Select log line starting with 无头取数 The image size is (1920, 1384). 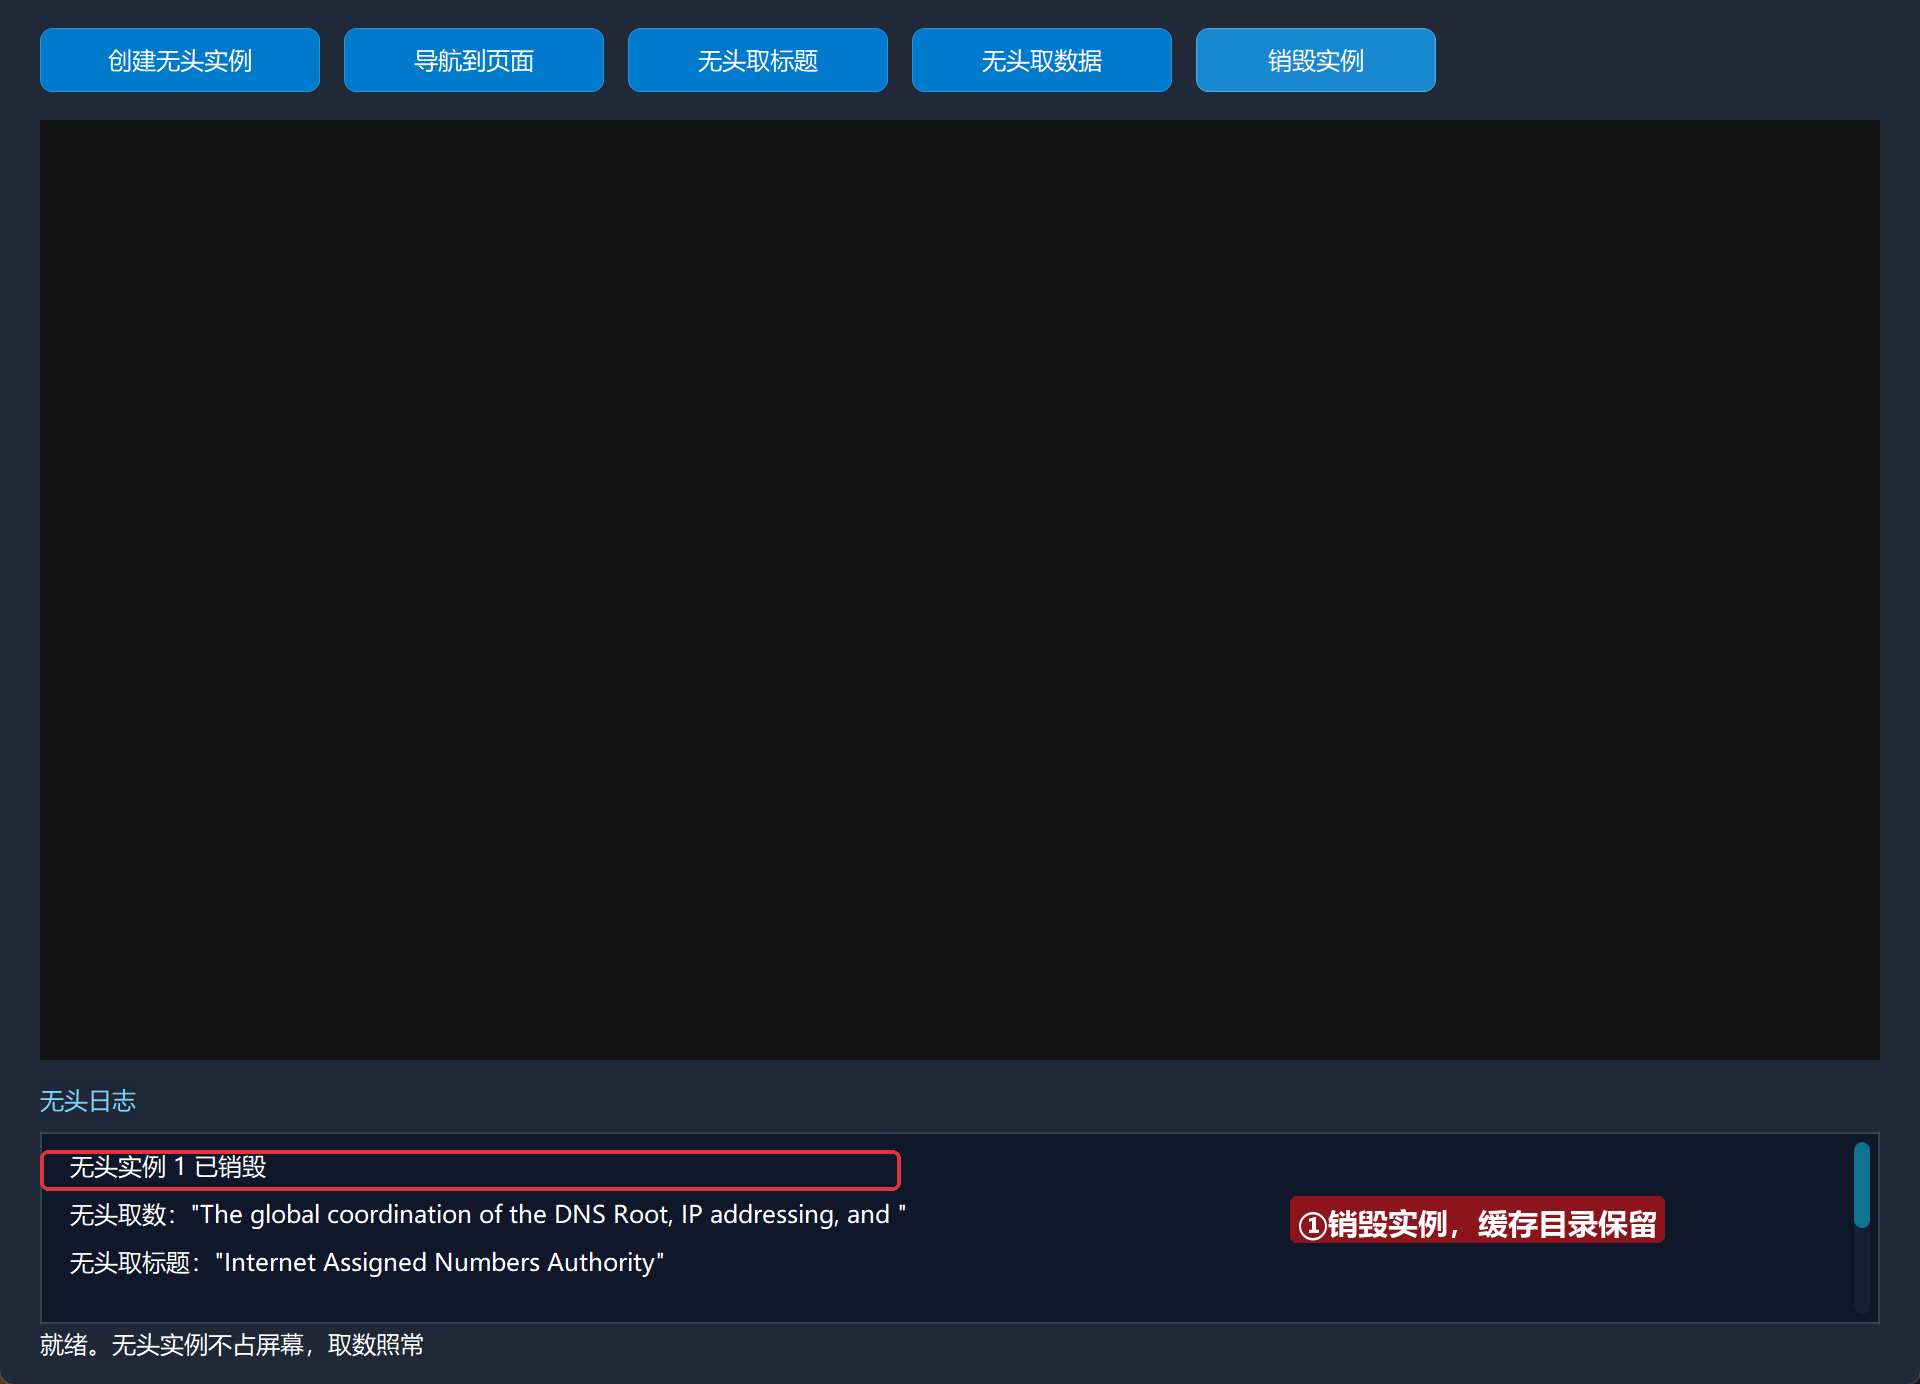click(x=488, y=1214)
